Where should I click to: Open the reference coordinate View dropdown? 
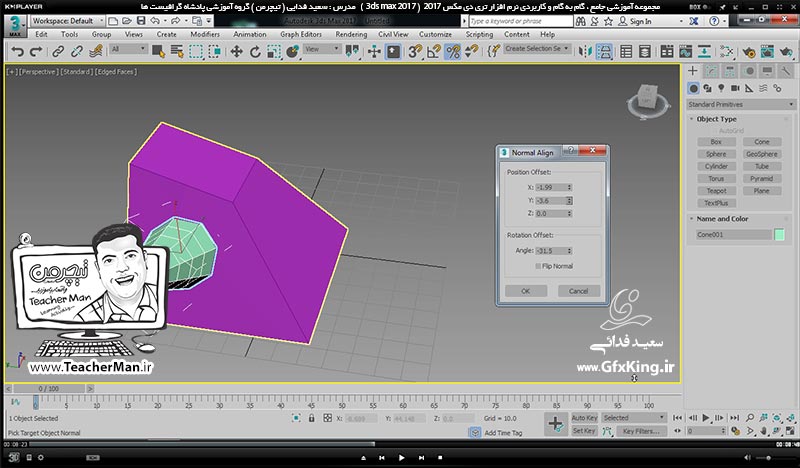coord(322,49)
